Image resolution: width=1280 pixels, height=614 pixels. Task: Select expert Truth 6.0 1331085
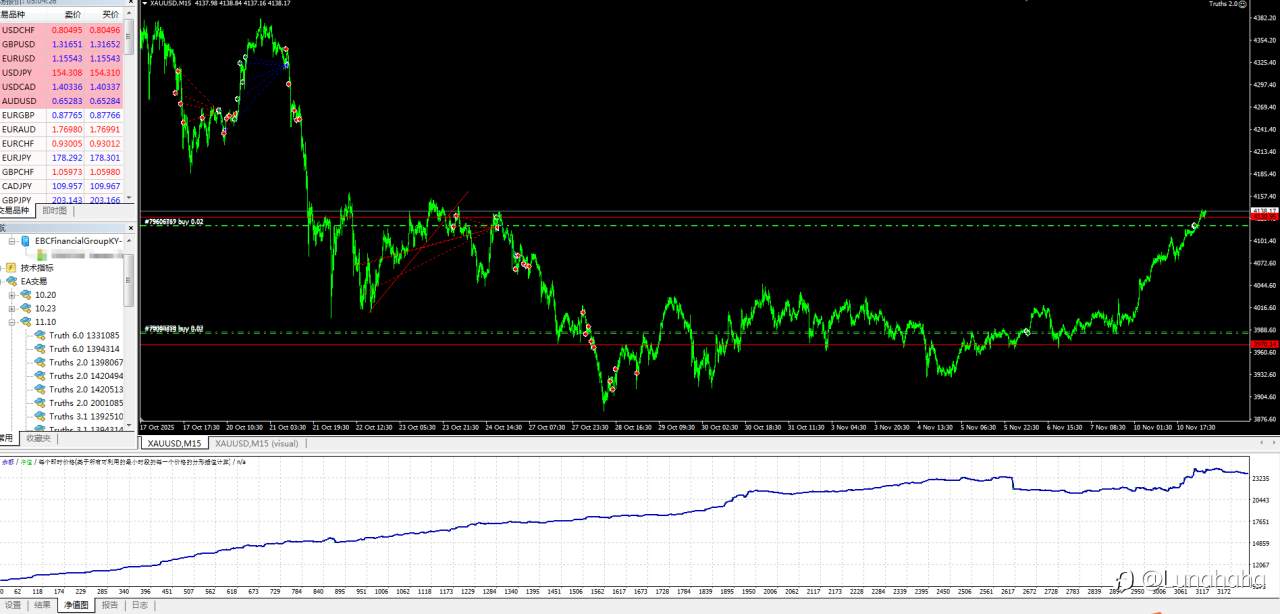(x=85, y=335)
